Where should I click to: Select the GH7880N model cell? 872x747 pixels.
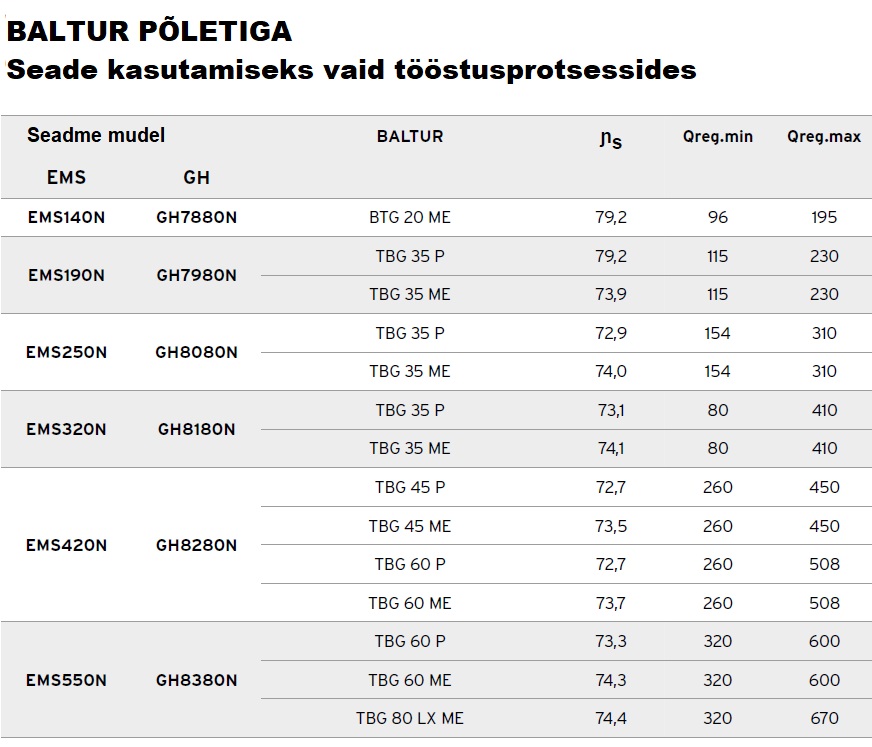pyautogui.click(x=197, y=217)
